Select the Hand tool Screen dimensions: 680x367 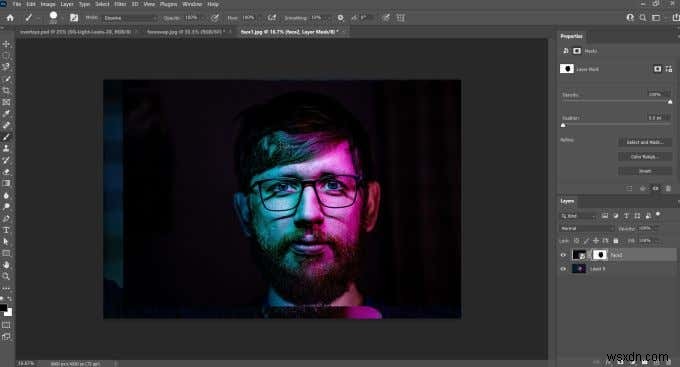pyautogui.click(x=6, y=265)
